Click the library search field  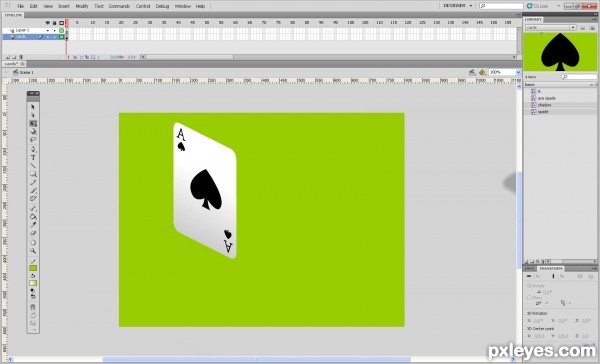578,77
